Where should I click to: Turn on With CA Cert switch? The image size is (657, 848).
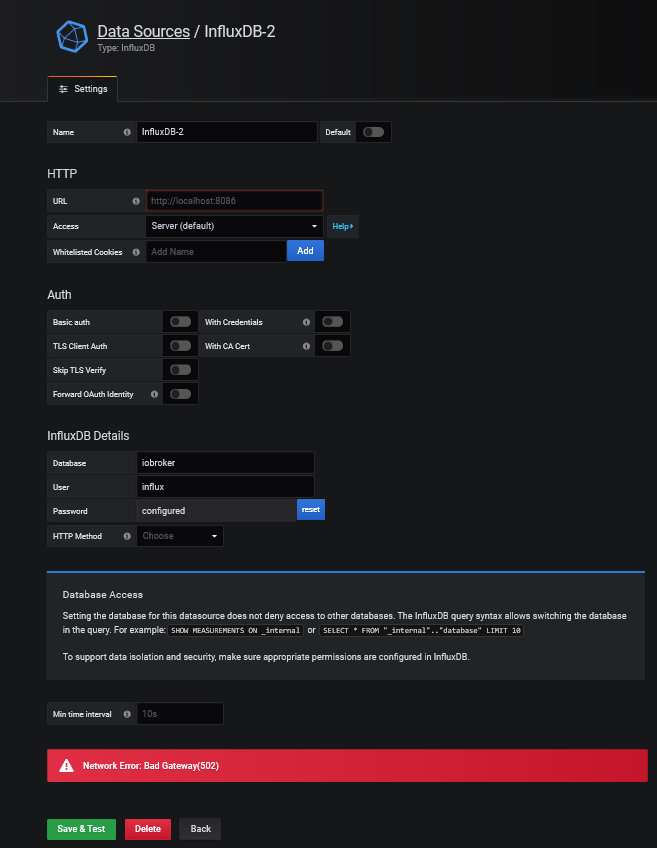333,346
